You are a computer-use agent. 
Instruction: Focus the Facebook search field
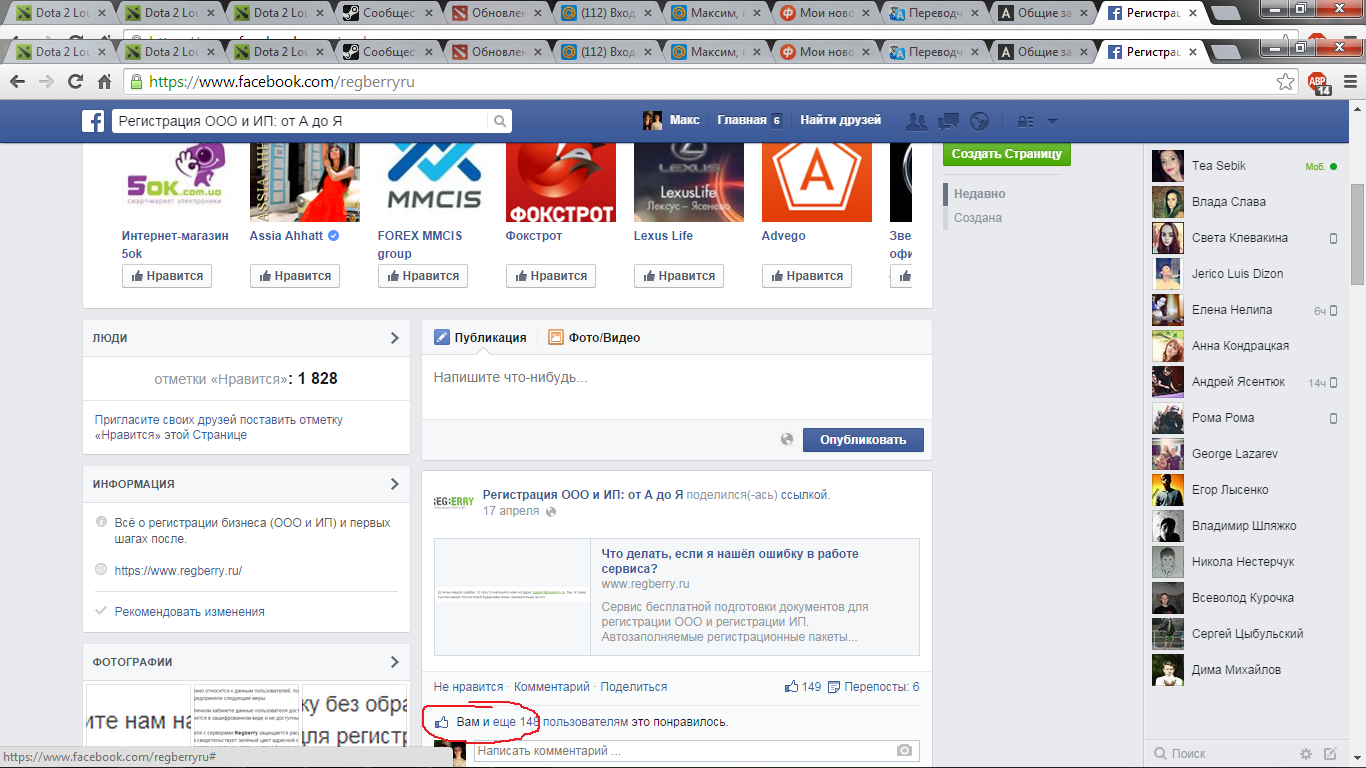click(301, 121)
